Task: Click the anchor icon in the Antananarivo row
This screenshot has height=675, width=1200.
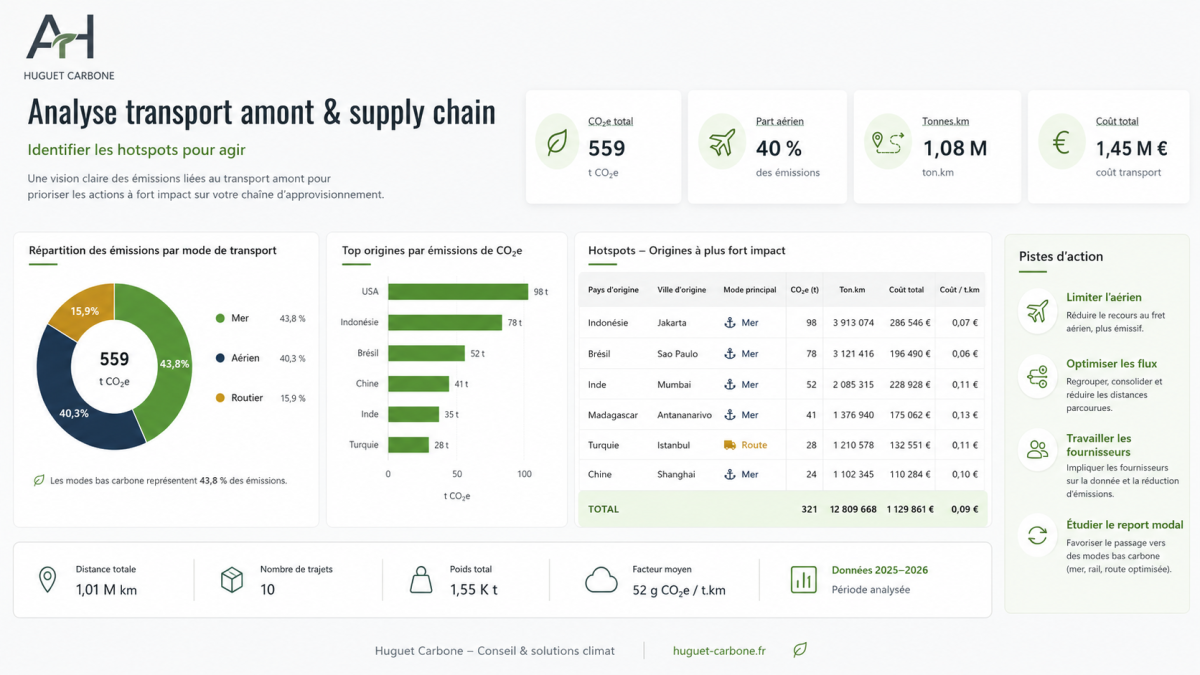Action: (730, 415)
